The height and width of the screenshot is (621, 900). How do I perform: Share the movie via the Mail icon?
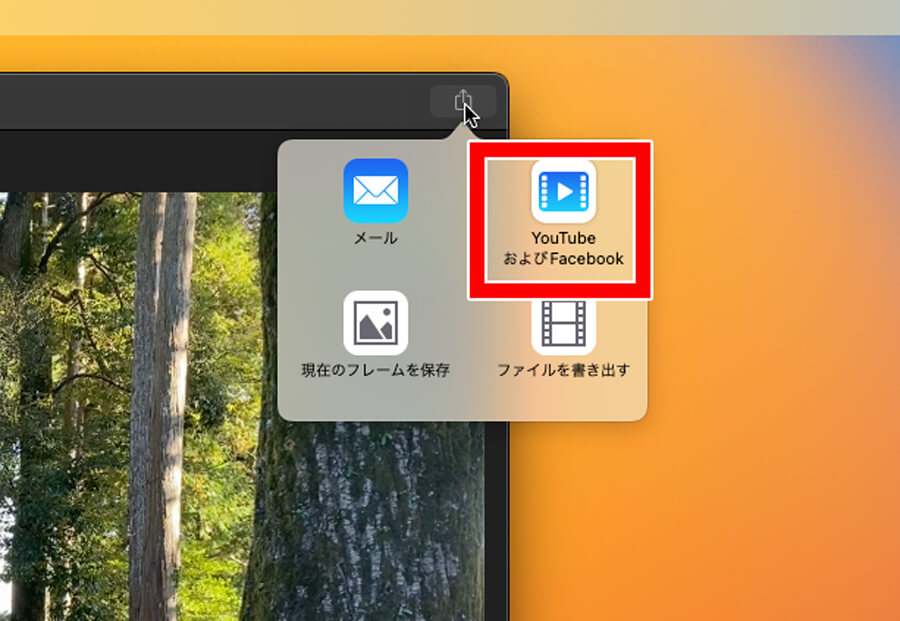pos(376,191)
